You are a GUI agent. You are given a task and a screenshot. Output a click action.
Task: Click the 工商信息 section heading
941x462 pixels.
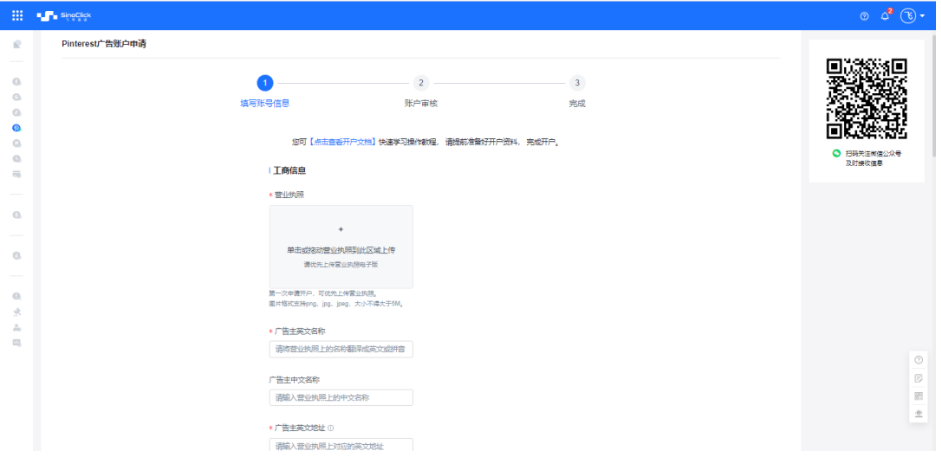[290, 170]
